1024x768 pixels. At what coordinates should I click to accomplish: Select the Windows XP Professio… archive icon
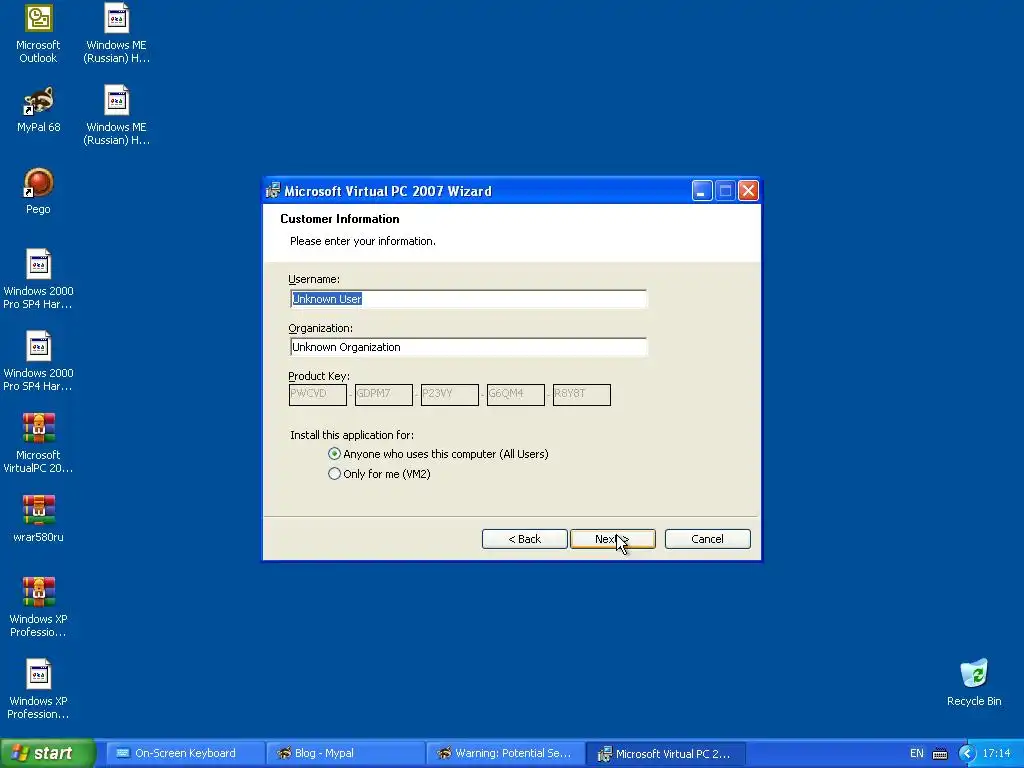click(x=38, y=607)
